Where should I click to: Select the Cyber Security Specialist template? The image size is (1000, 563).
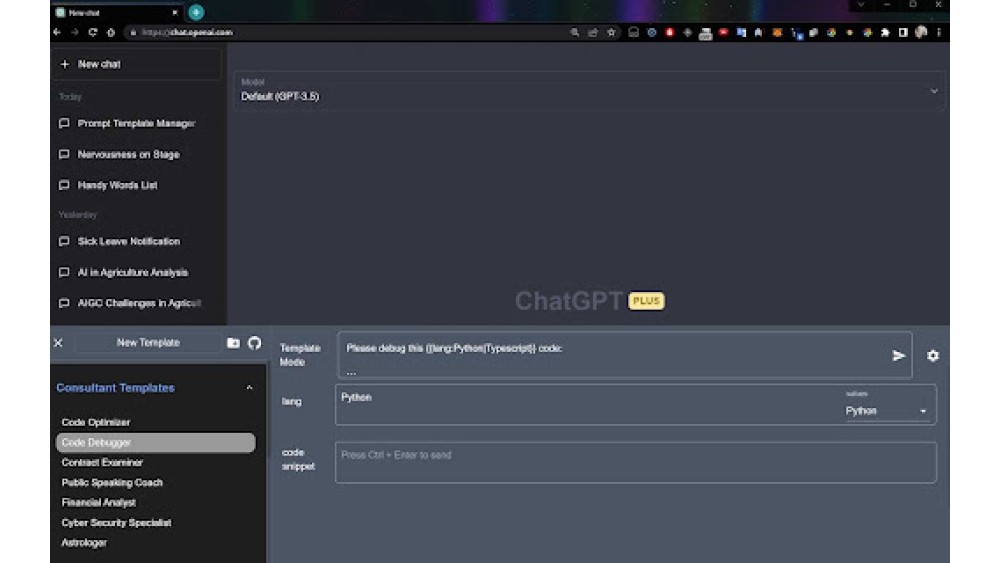(x=116, y=523)
